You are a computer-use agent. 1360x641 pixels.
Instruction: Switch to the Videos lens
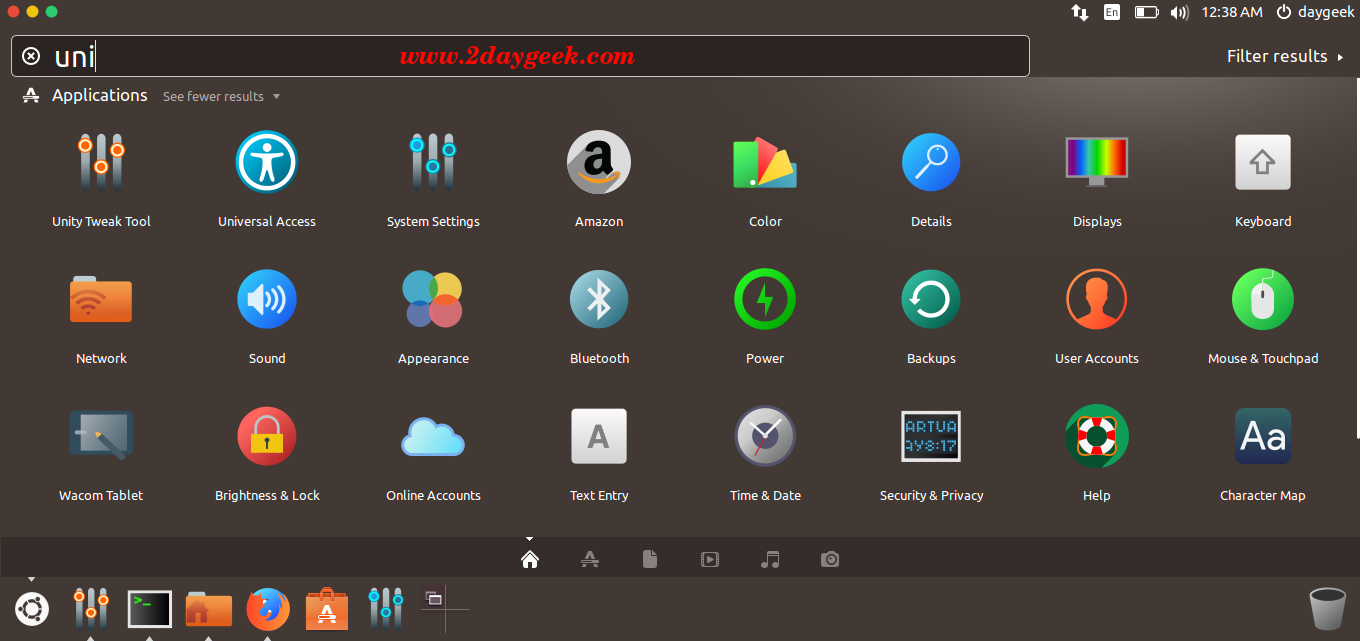pos(710,559)
